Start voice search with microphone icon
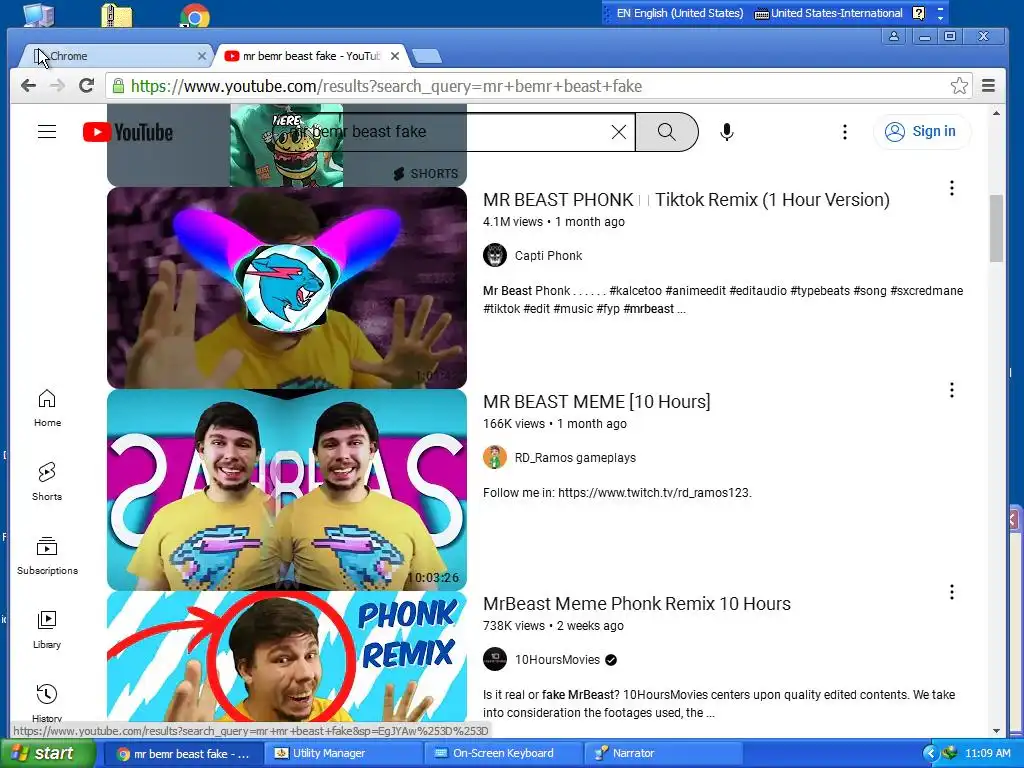The image size is (1024, 768). click(x=726, y=132)
